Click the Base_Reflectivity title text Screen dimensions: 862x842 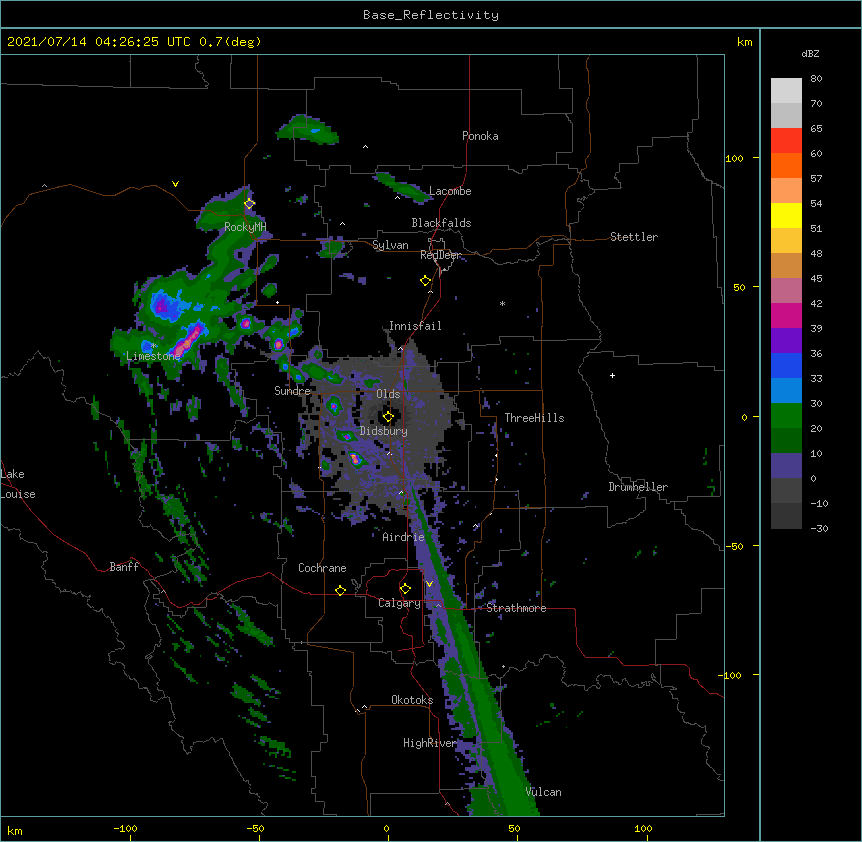click(431, 15)
